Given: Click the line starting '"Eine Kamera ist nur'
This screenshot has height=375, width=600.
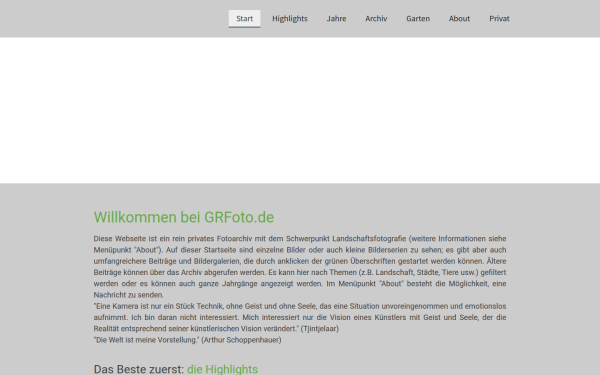Looking at the screenshot, I should 300,306.
